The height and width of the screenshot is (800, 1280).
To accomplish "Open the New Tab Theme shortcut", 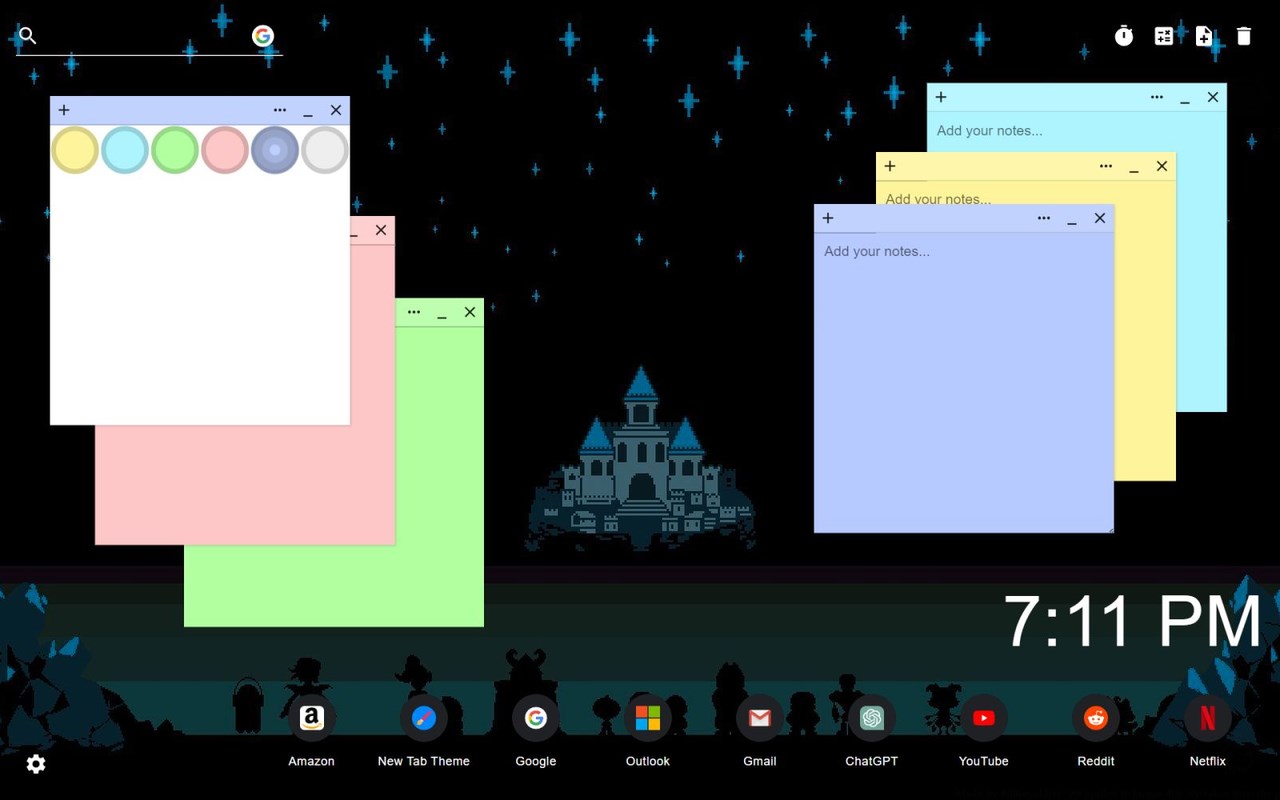I will pyautogui.click(x=424, y=718).
